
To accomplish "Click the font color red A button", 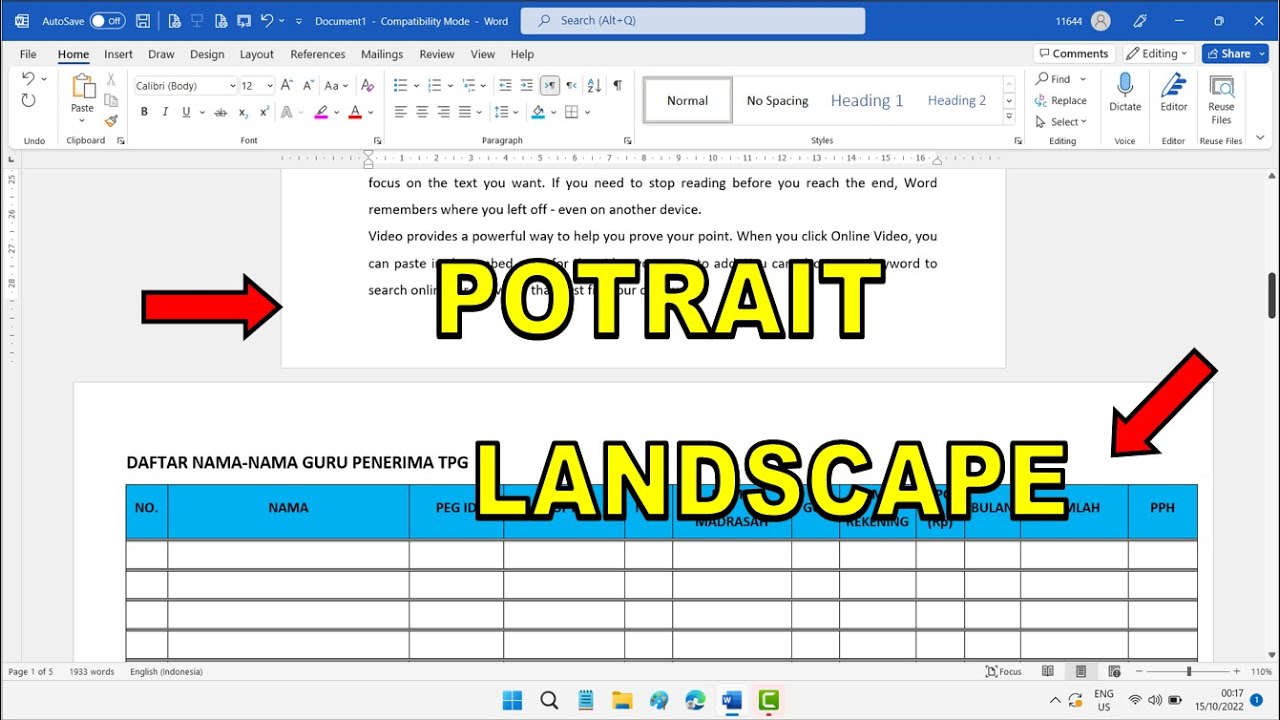I will pyautogui.click(x=355, y=112).
